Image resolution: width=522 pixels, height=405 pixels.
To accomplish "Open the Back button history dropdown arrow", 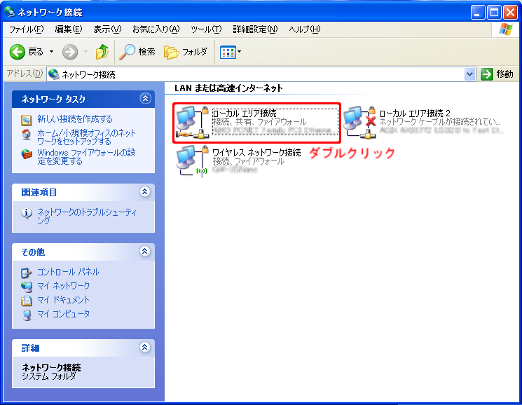I will (51, 52).
